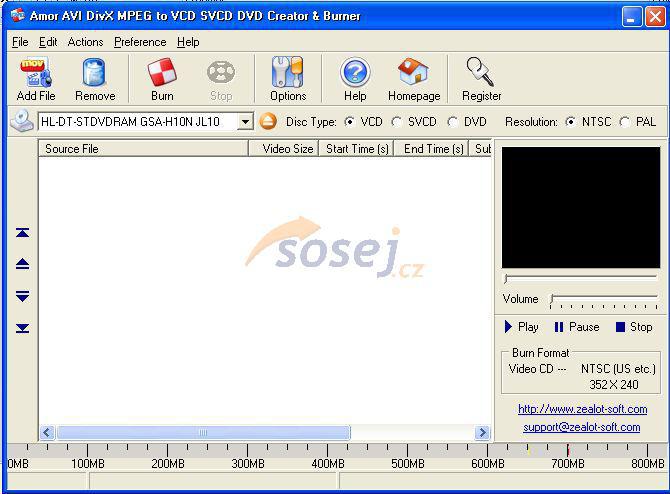Click the support@zealot-soft.com email link
This screenshot has width=670, height=494.
[582, 427]
